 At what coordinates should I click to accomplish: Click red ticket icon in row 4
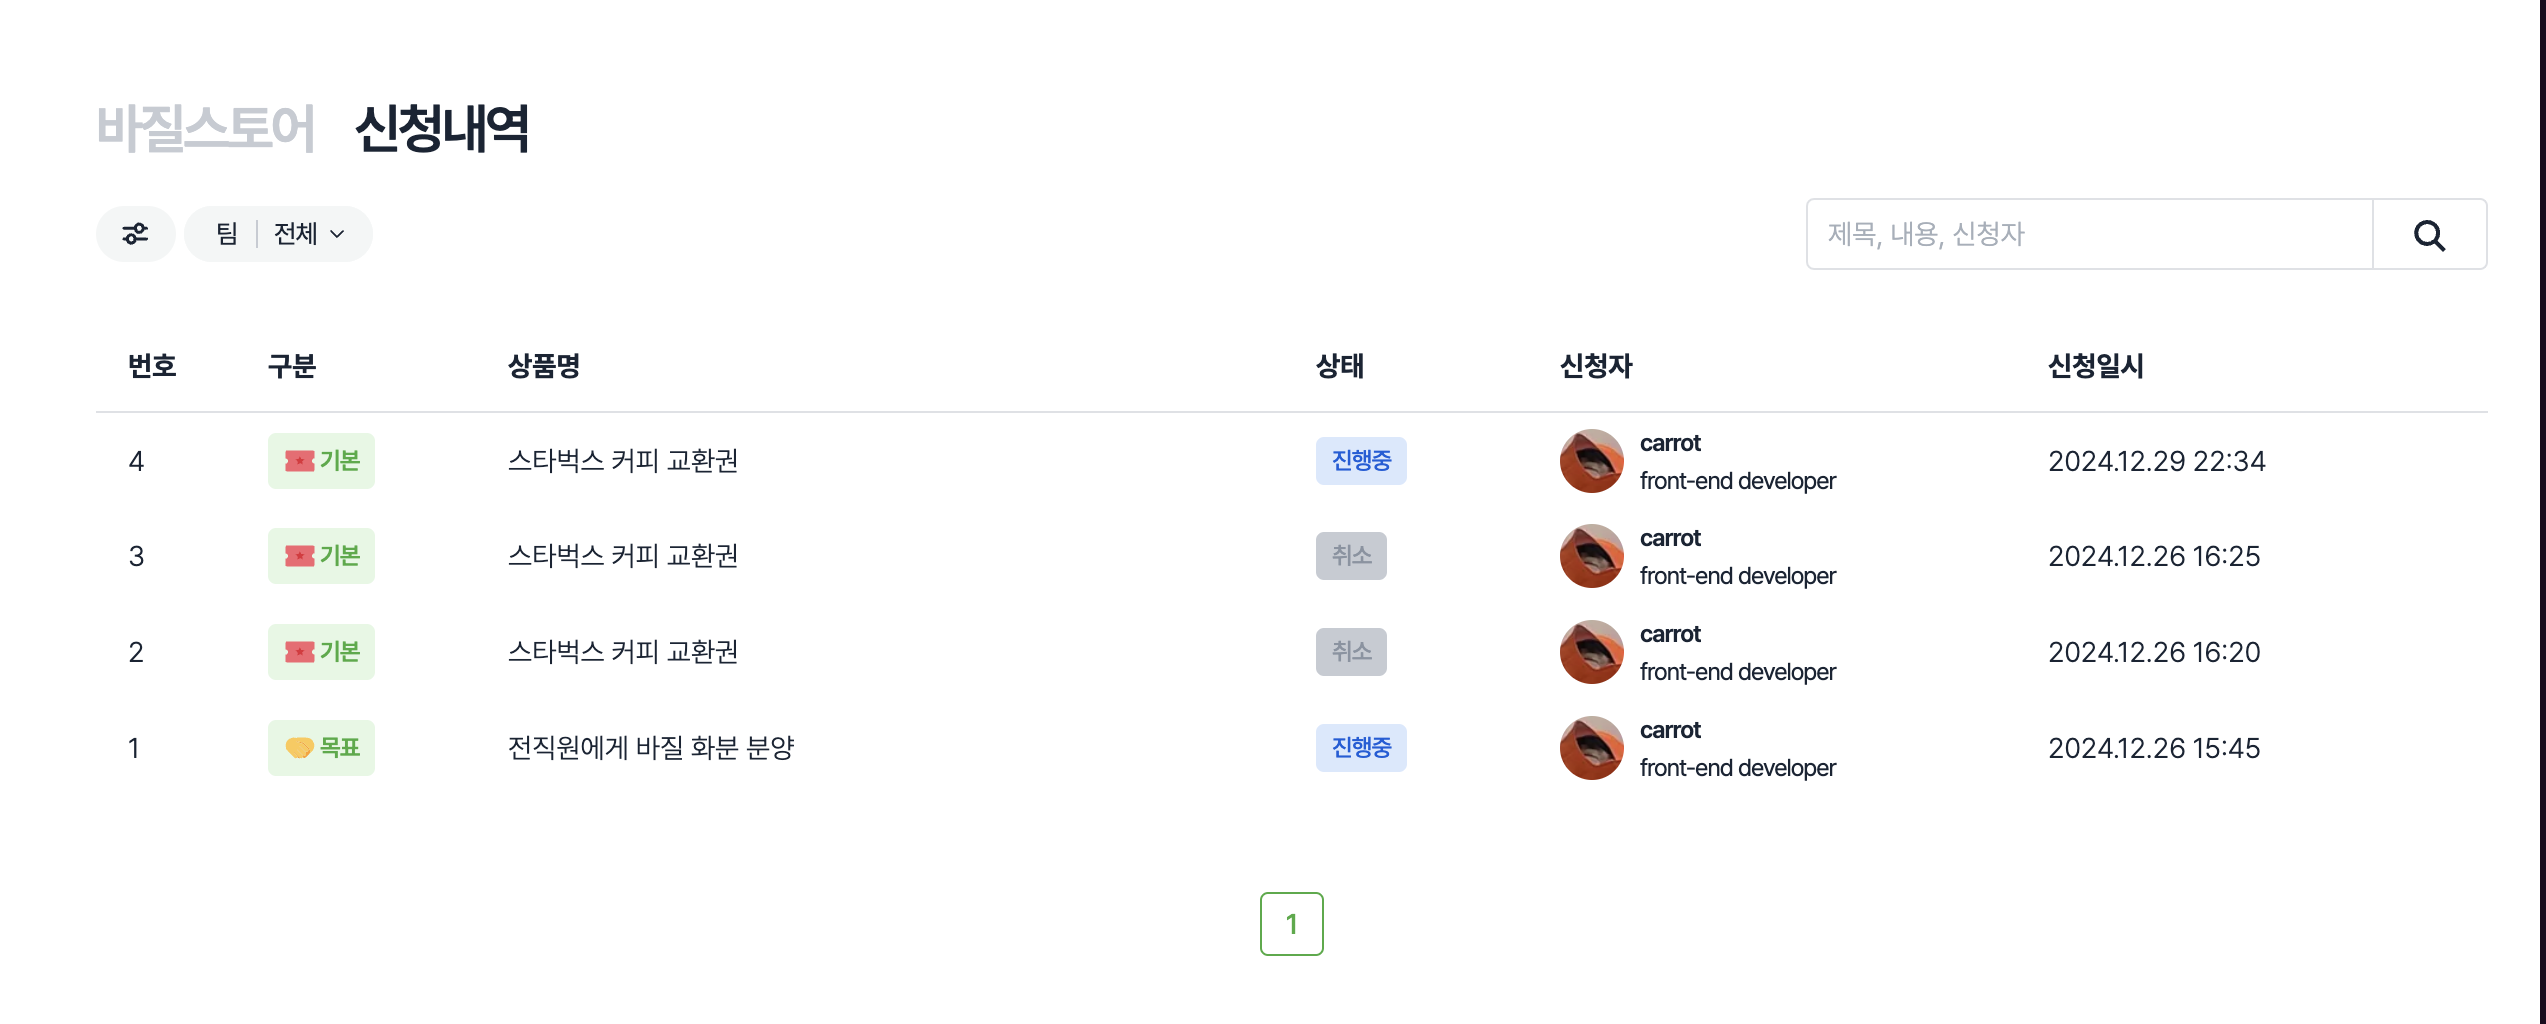click(299, 461)
